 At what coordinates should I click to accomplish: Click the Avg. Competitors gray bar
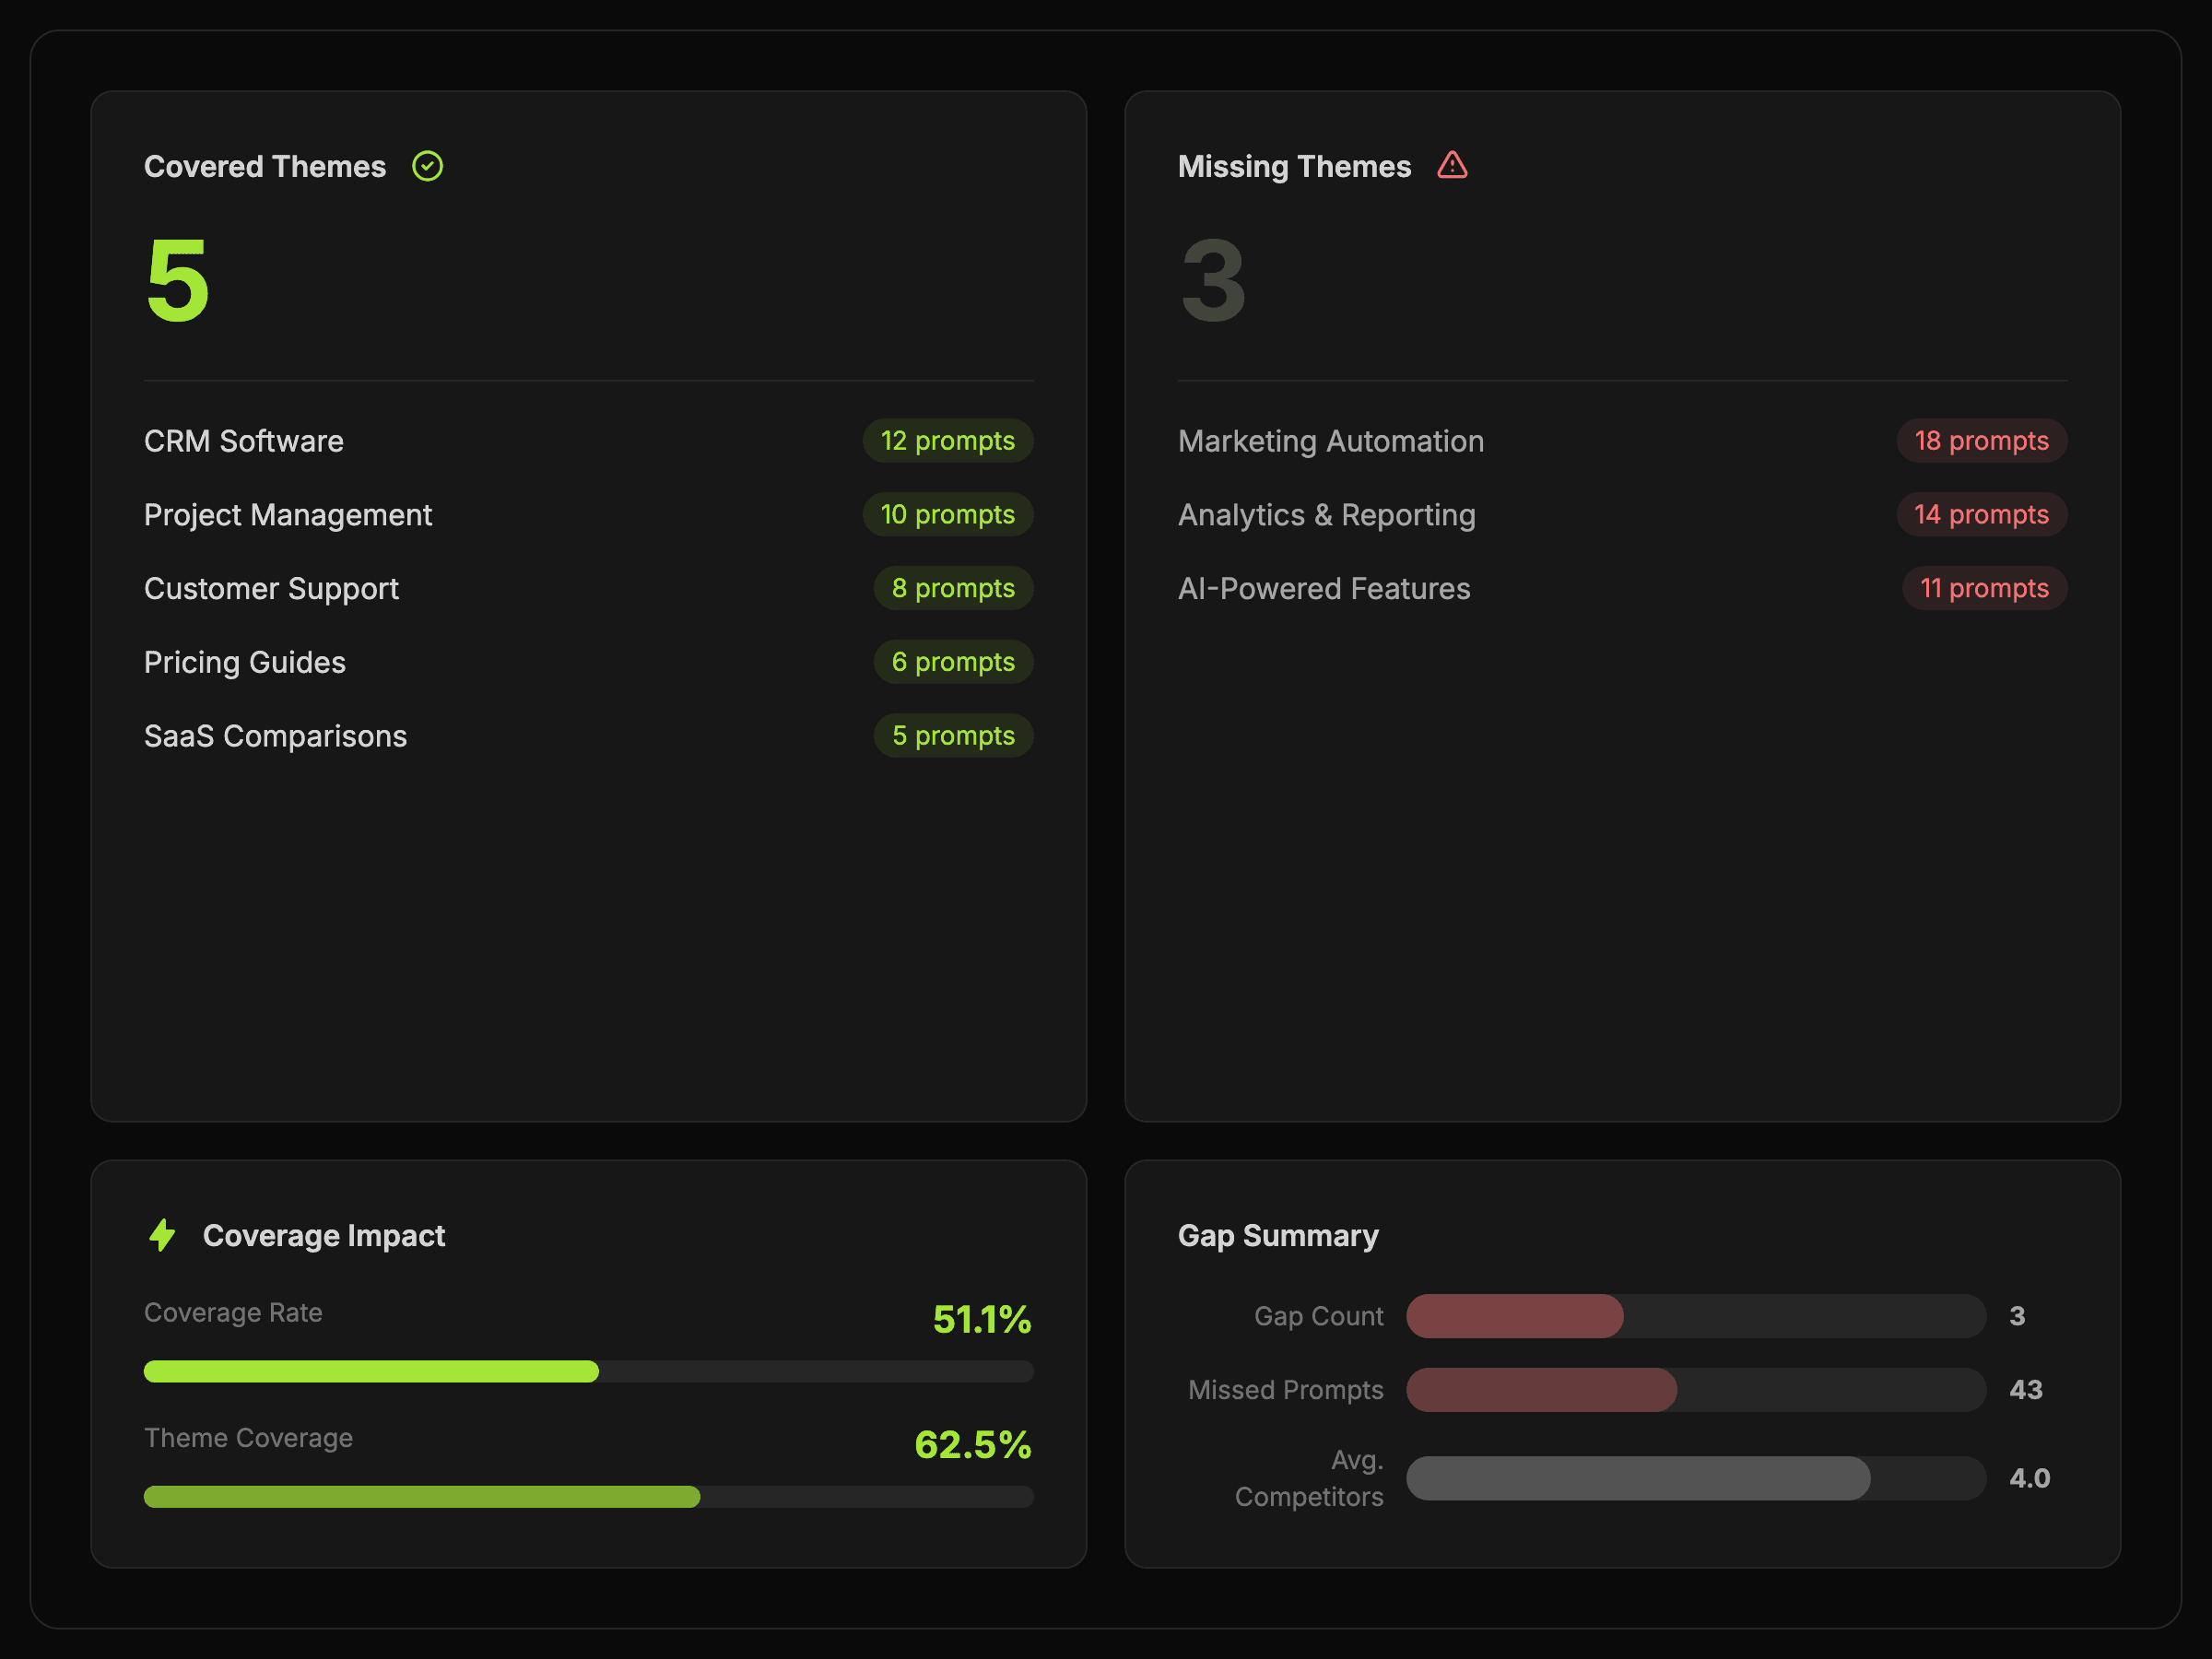[x=1637, y=1478]
